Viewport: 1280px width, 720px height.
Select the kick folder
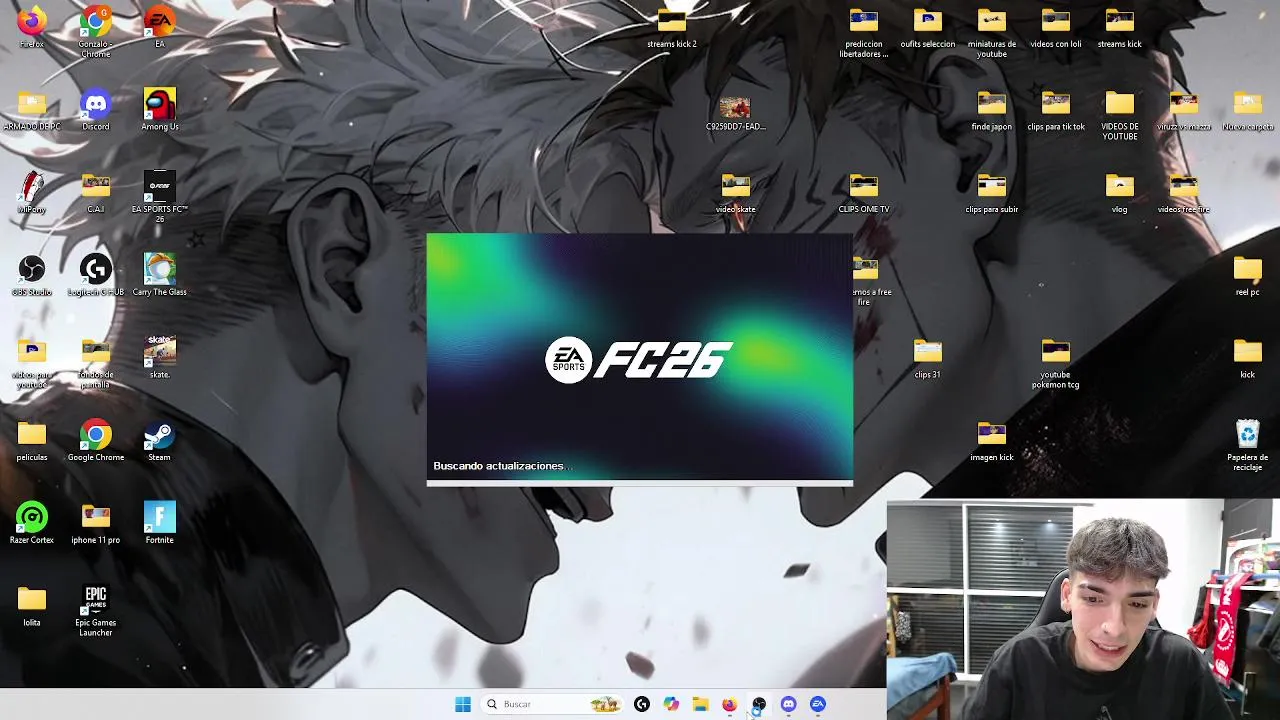tap(1248, 358)
